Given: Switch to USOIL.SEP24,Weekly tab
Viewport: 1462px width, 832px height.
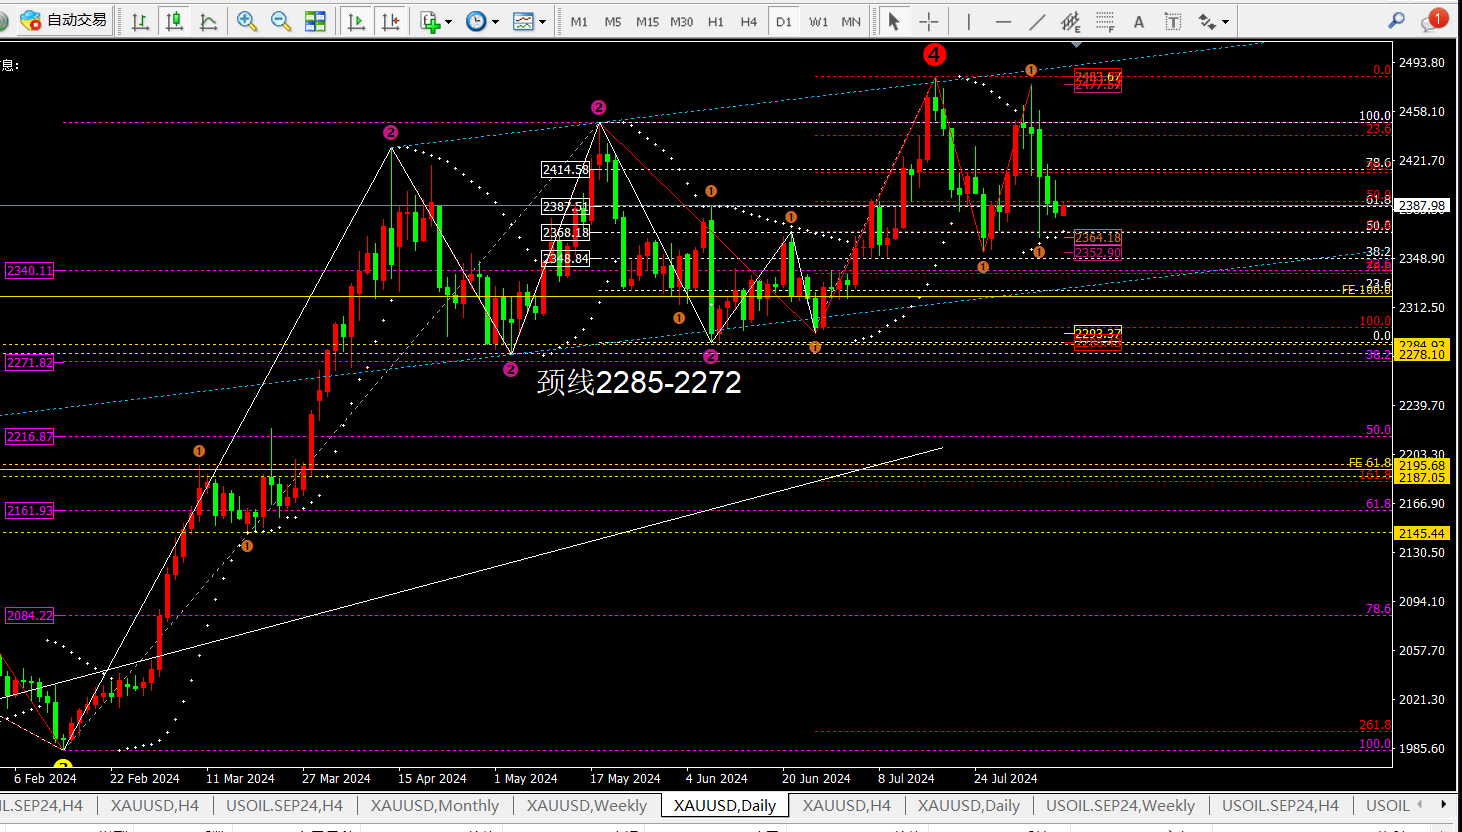Looking at the screenshot, I should click(x=1120, y=806).
